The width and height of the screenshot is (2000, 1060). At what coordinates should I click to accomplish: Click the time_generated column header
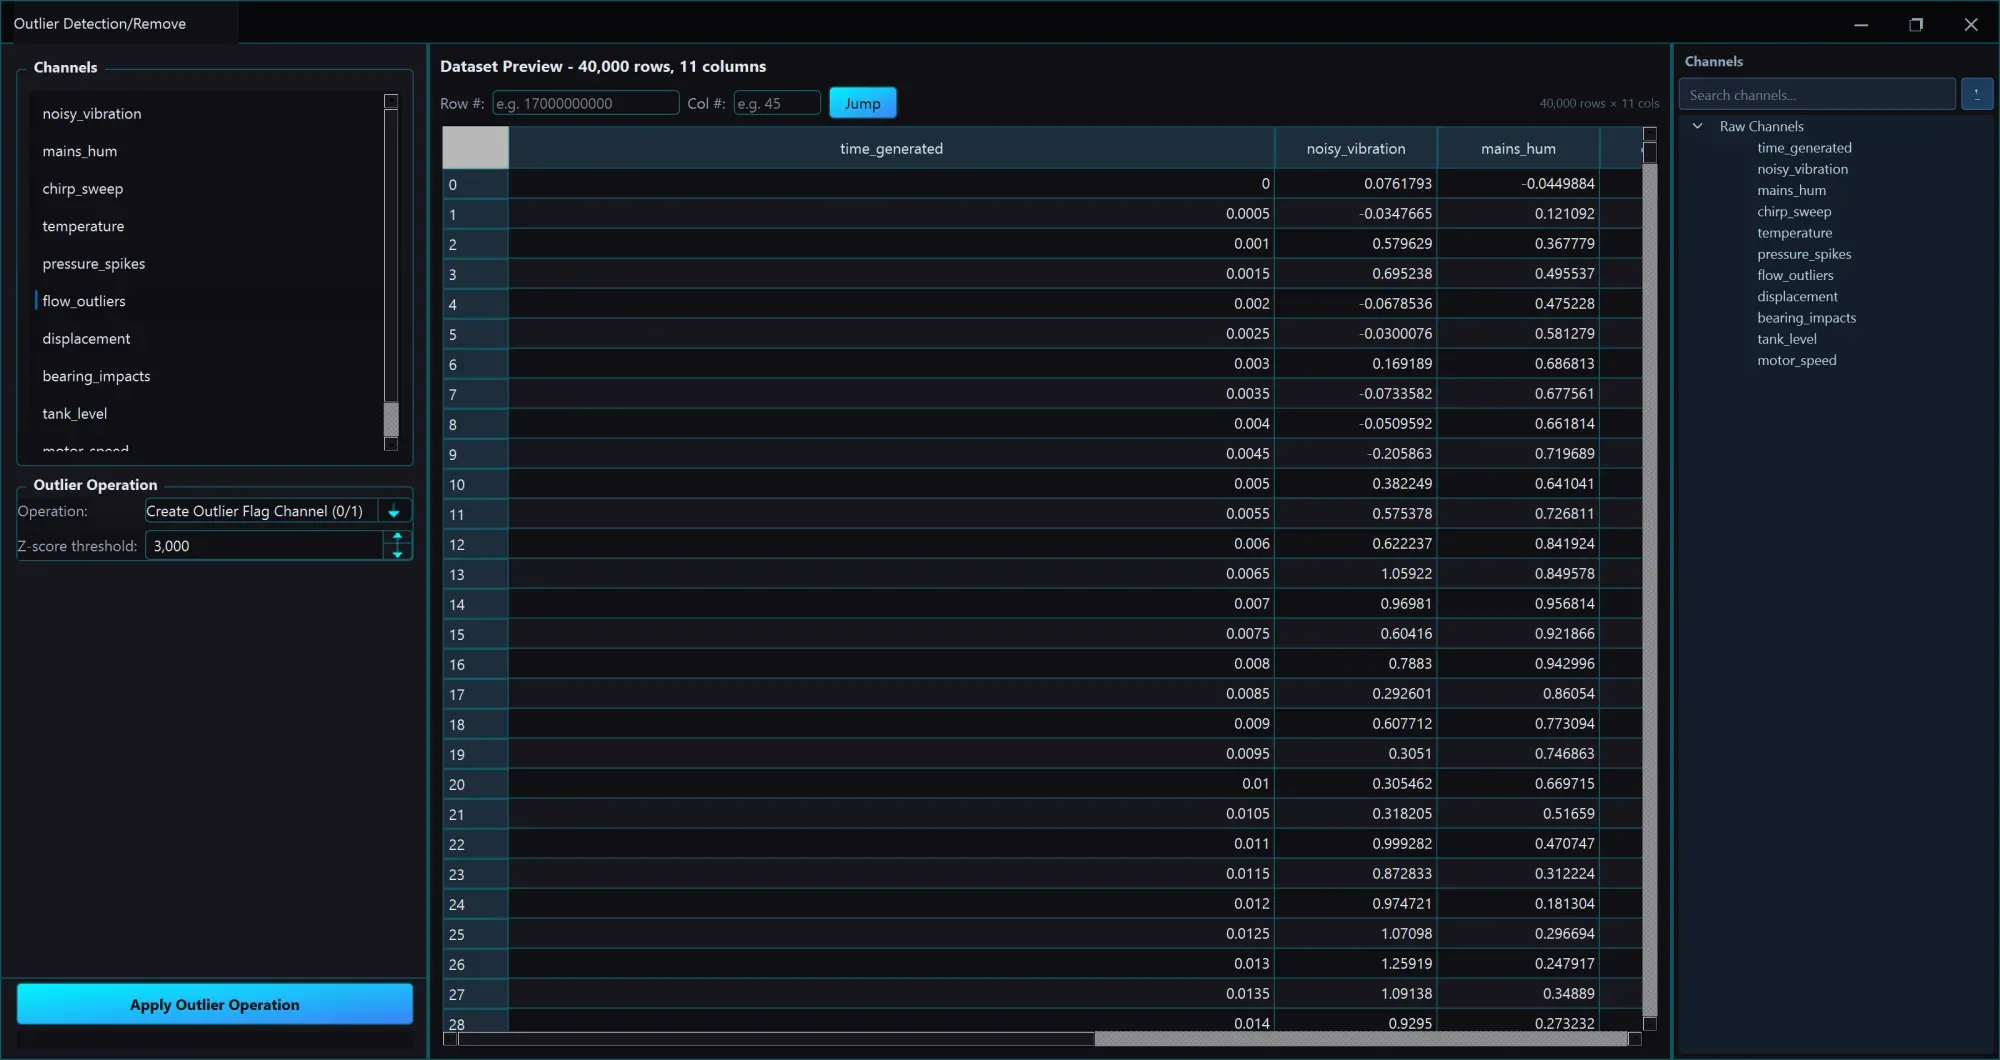[891, 148]
